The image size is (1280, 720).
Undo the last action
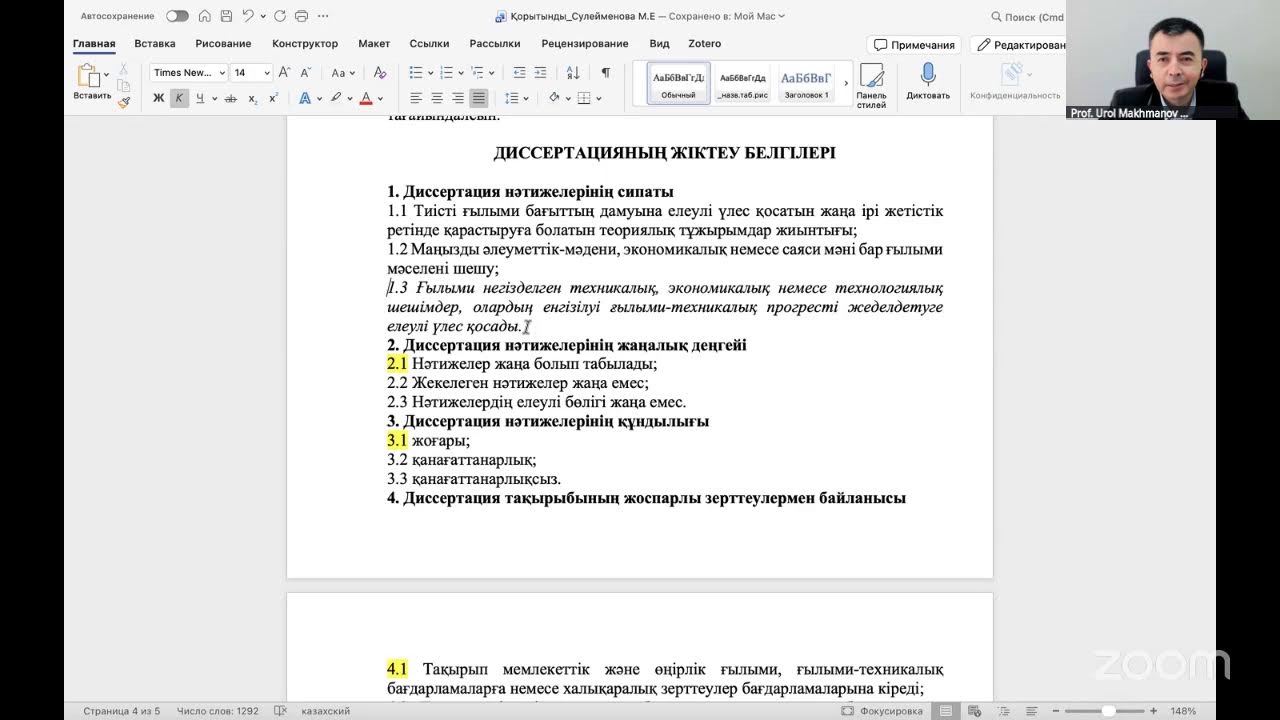point(247,16)
